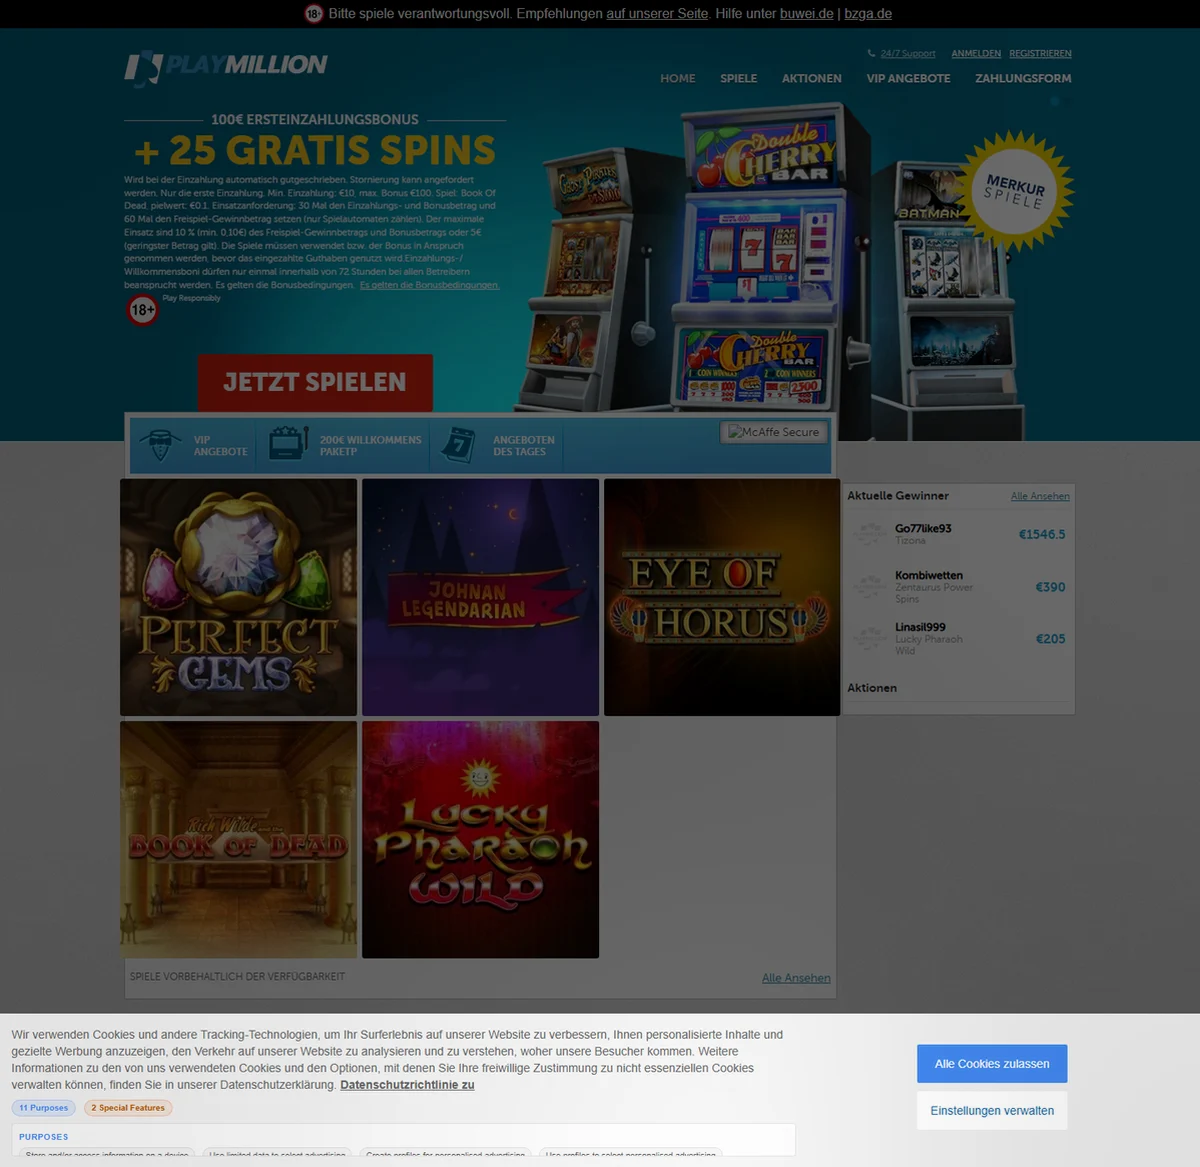Image resolution: width=1200 pixels, height=1167 pixels.
Task: Open the Eye of Horus game thumbnail
Action: pyautogui.click(x=722, y=597)
